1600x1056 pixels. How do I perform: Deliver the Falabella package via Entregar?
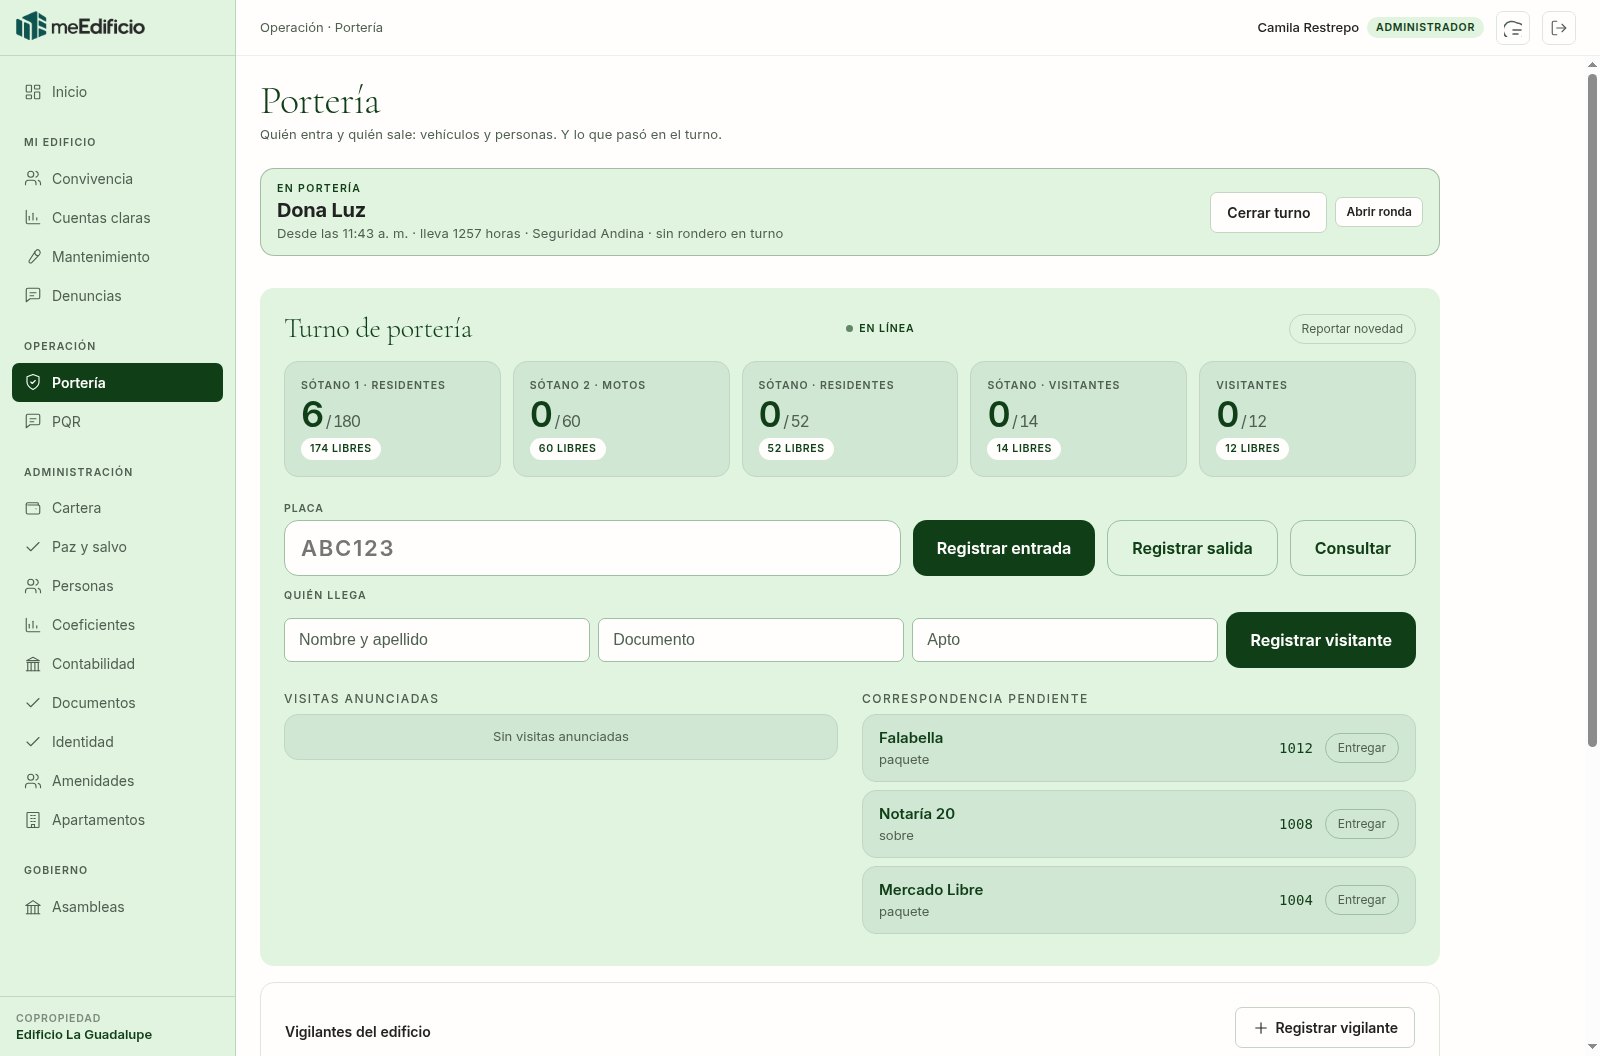click(1362, 748)
